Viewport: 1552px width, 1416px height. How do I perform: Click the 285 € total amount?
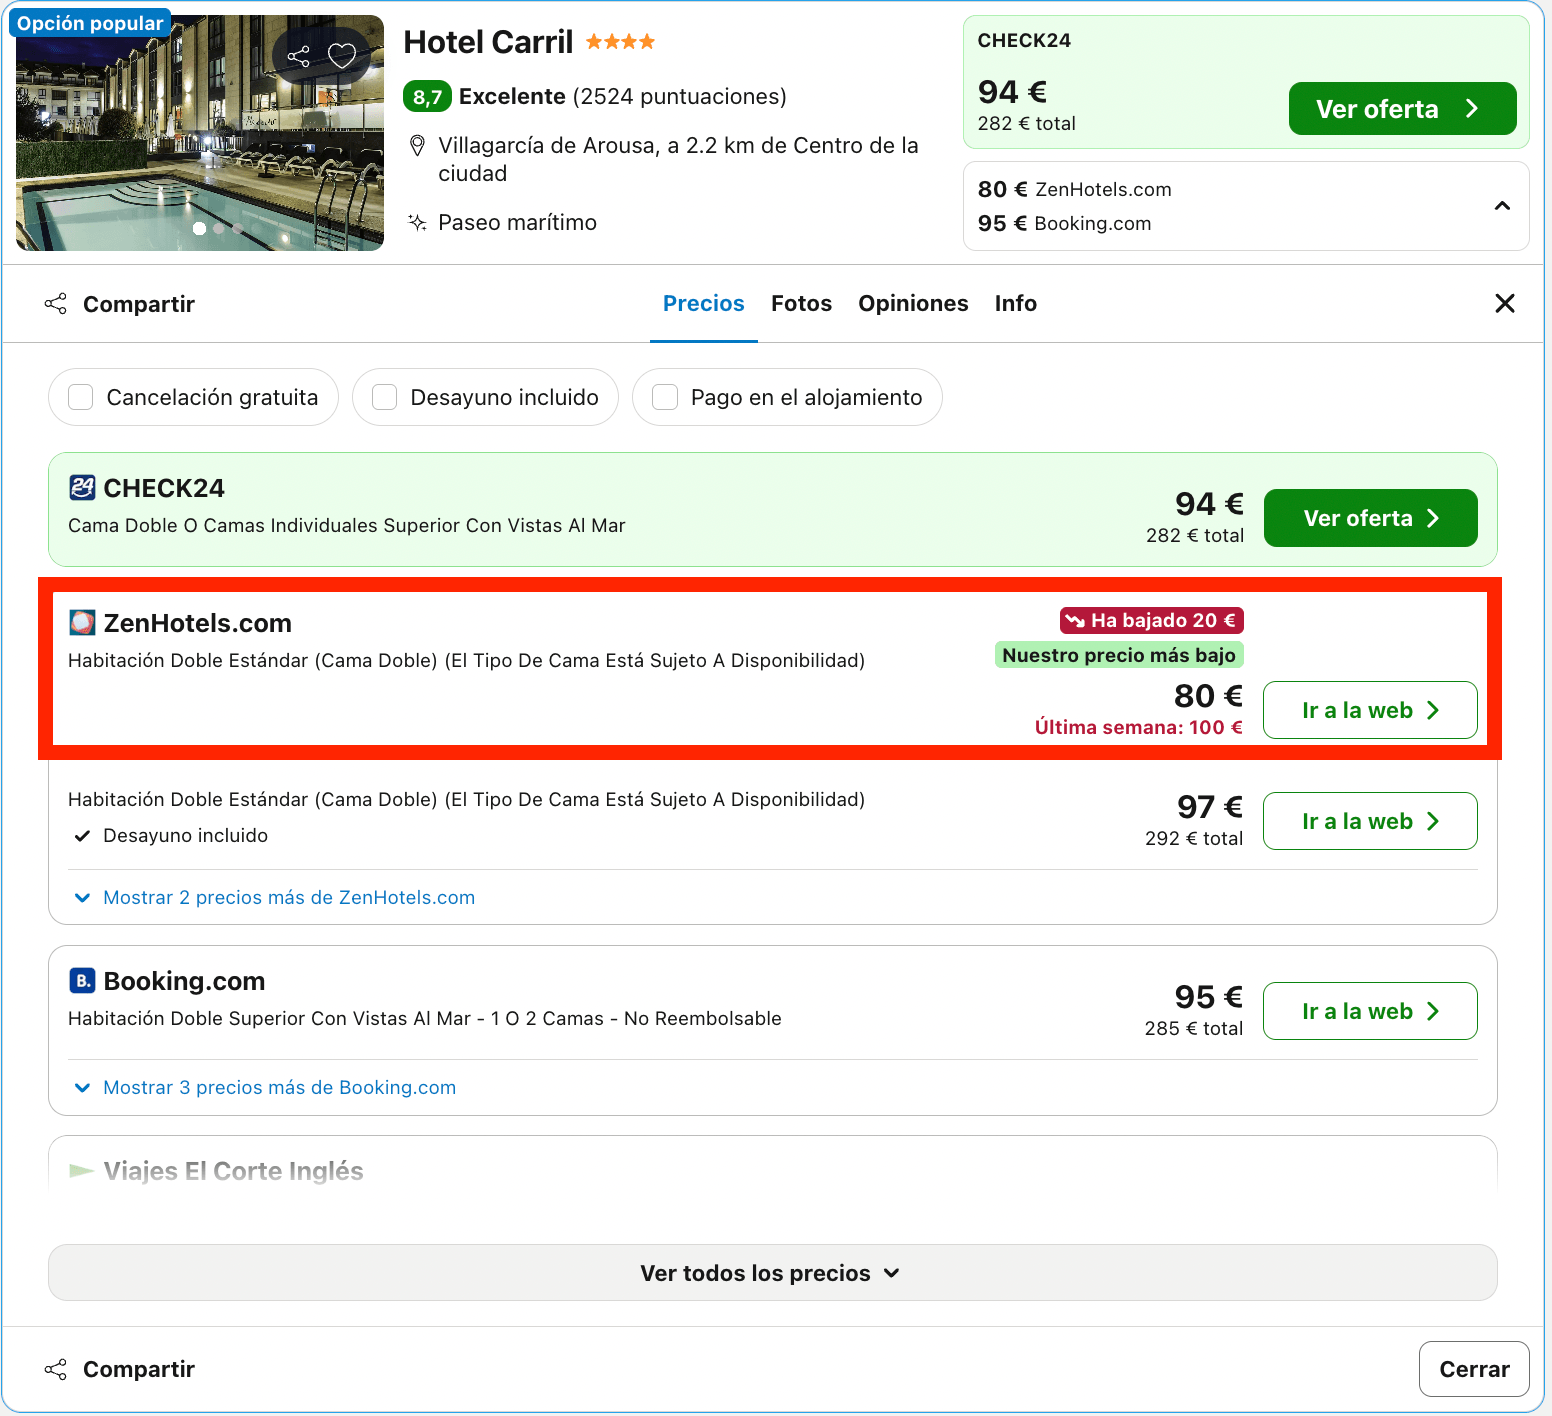(1194, 1028)
